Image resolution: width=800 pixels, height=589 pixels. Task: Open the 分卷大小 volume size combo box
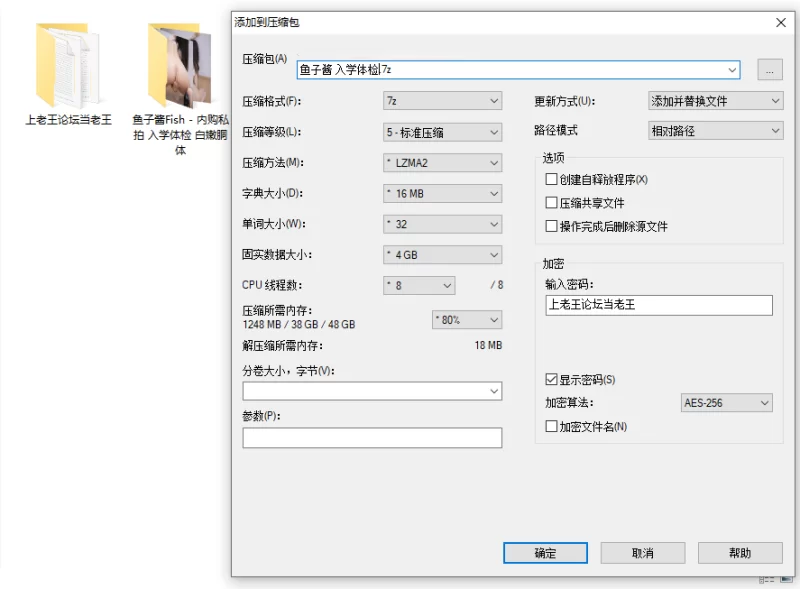click(372, 391)
